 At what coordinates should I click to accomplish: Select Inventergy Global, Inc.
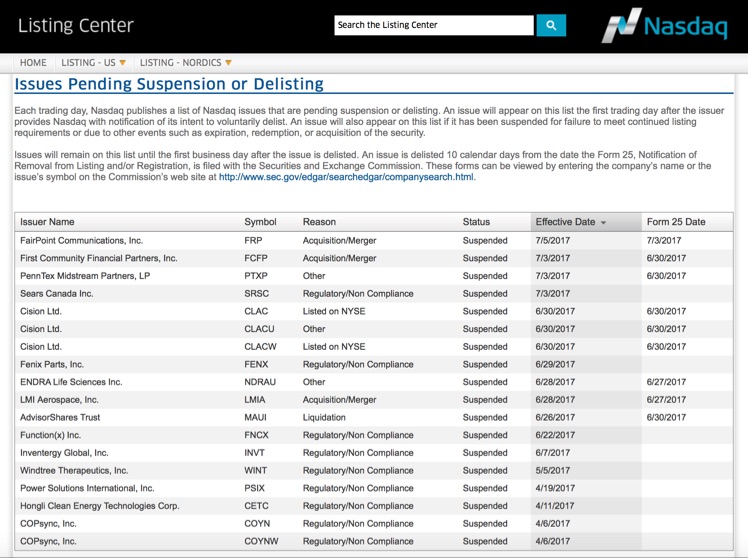point(64,453)
